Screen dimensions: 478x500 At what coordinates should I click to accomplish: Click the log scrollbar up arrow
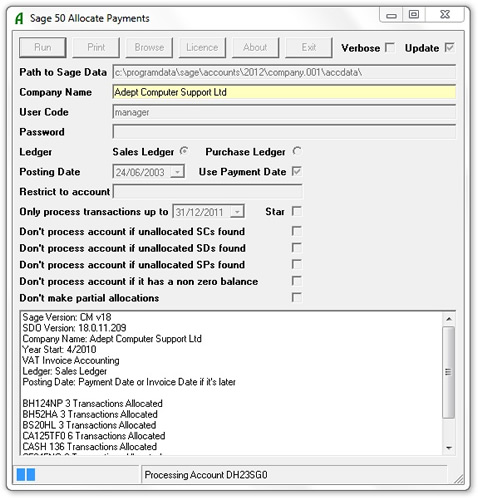tap(449, 319)
